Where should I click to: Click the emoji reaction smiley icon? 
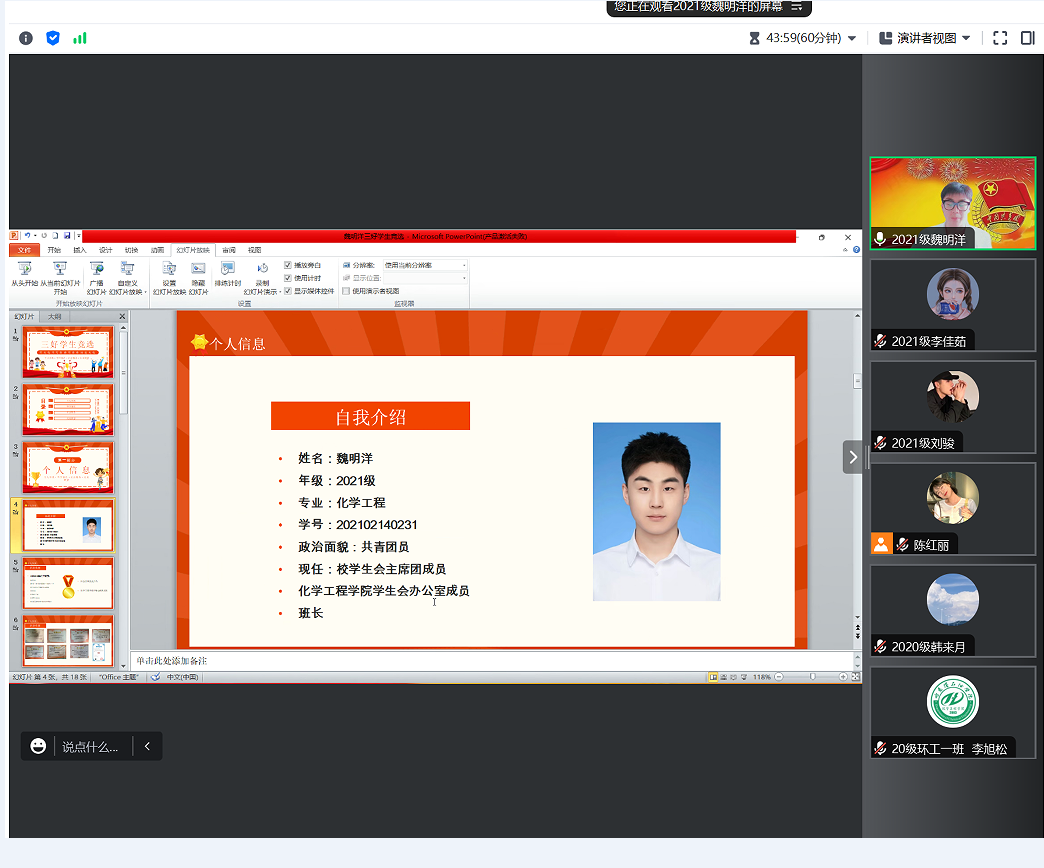38,746
